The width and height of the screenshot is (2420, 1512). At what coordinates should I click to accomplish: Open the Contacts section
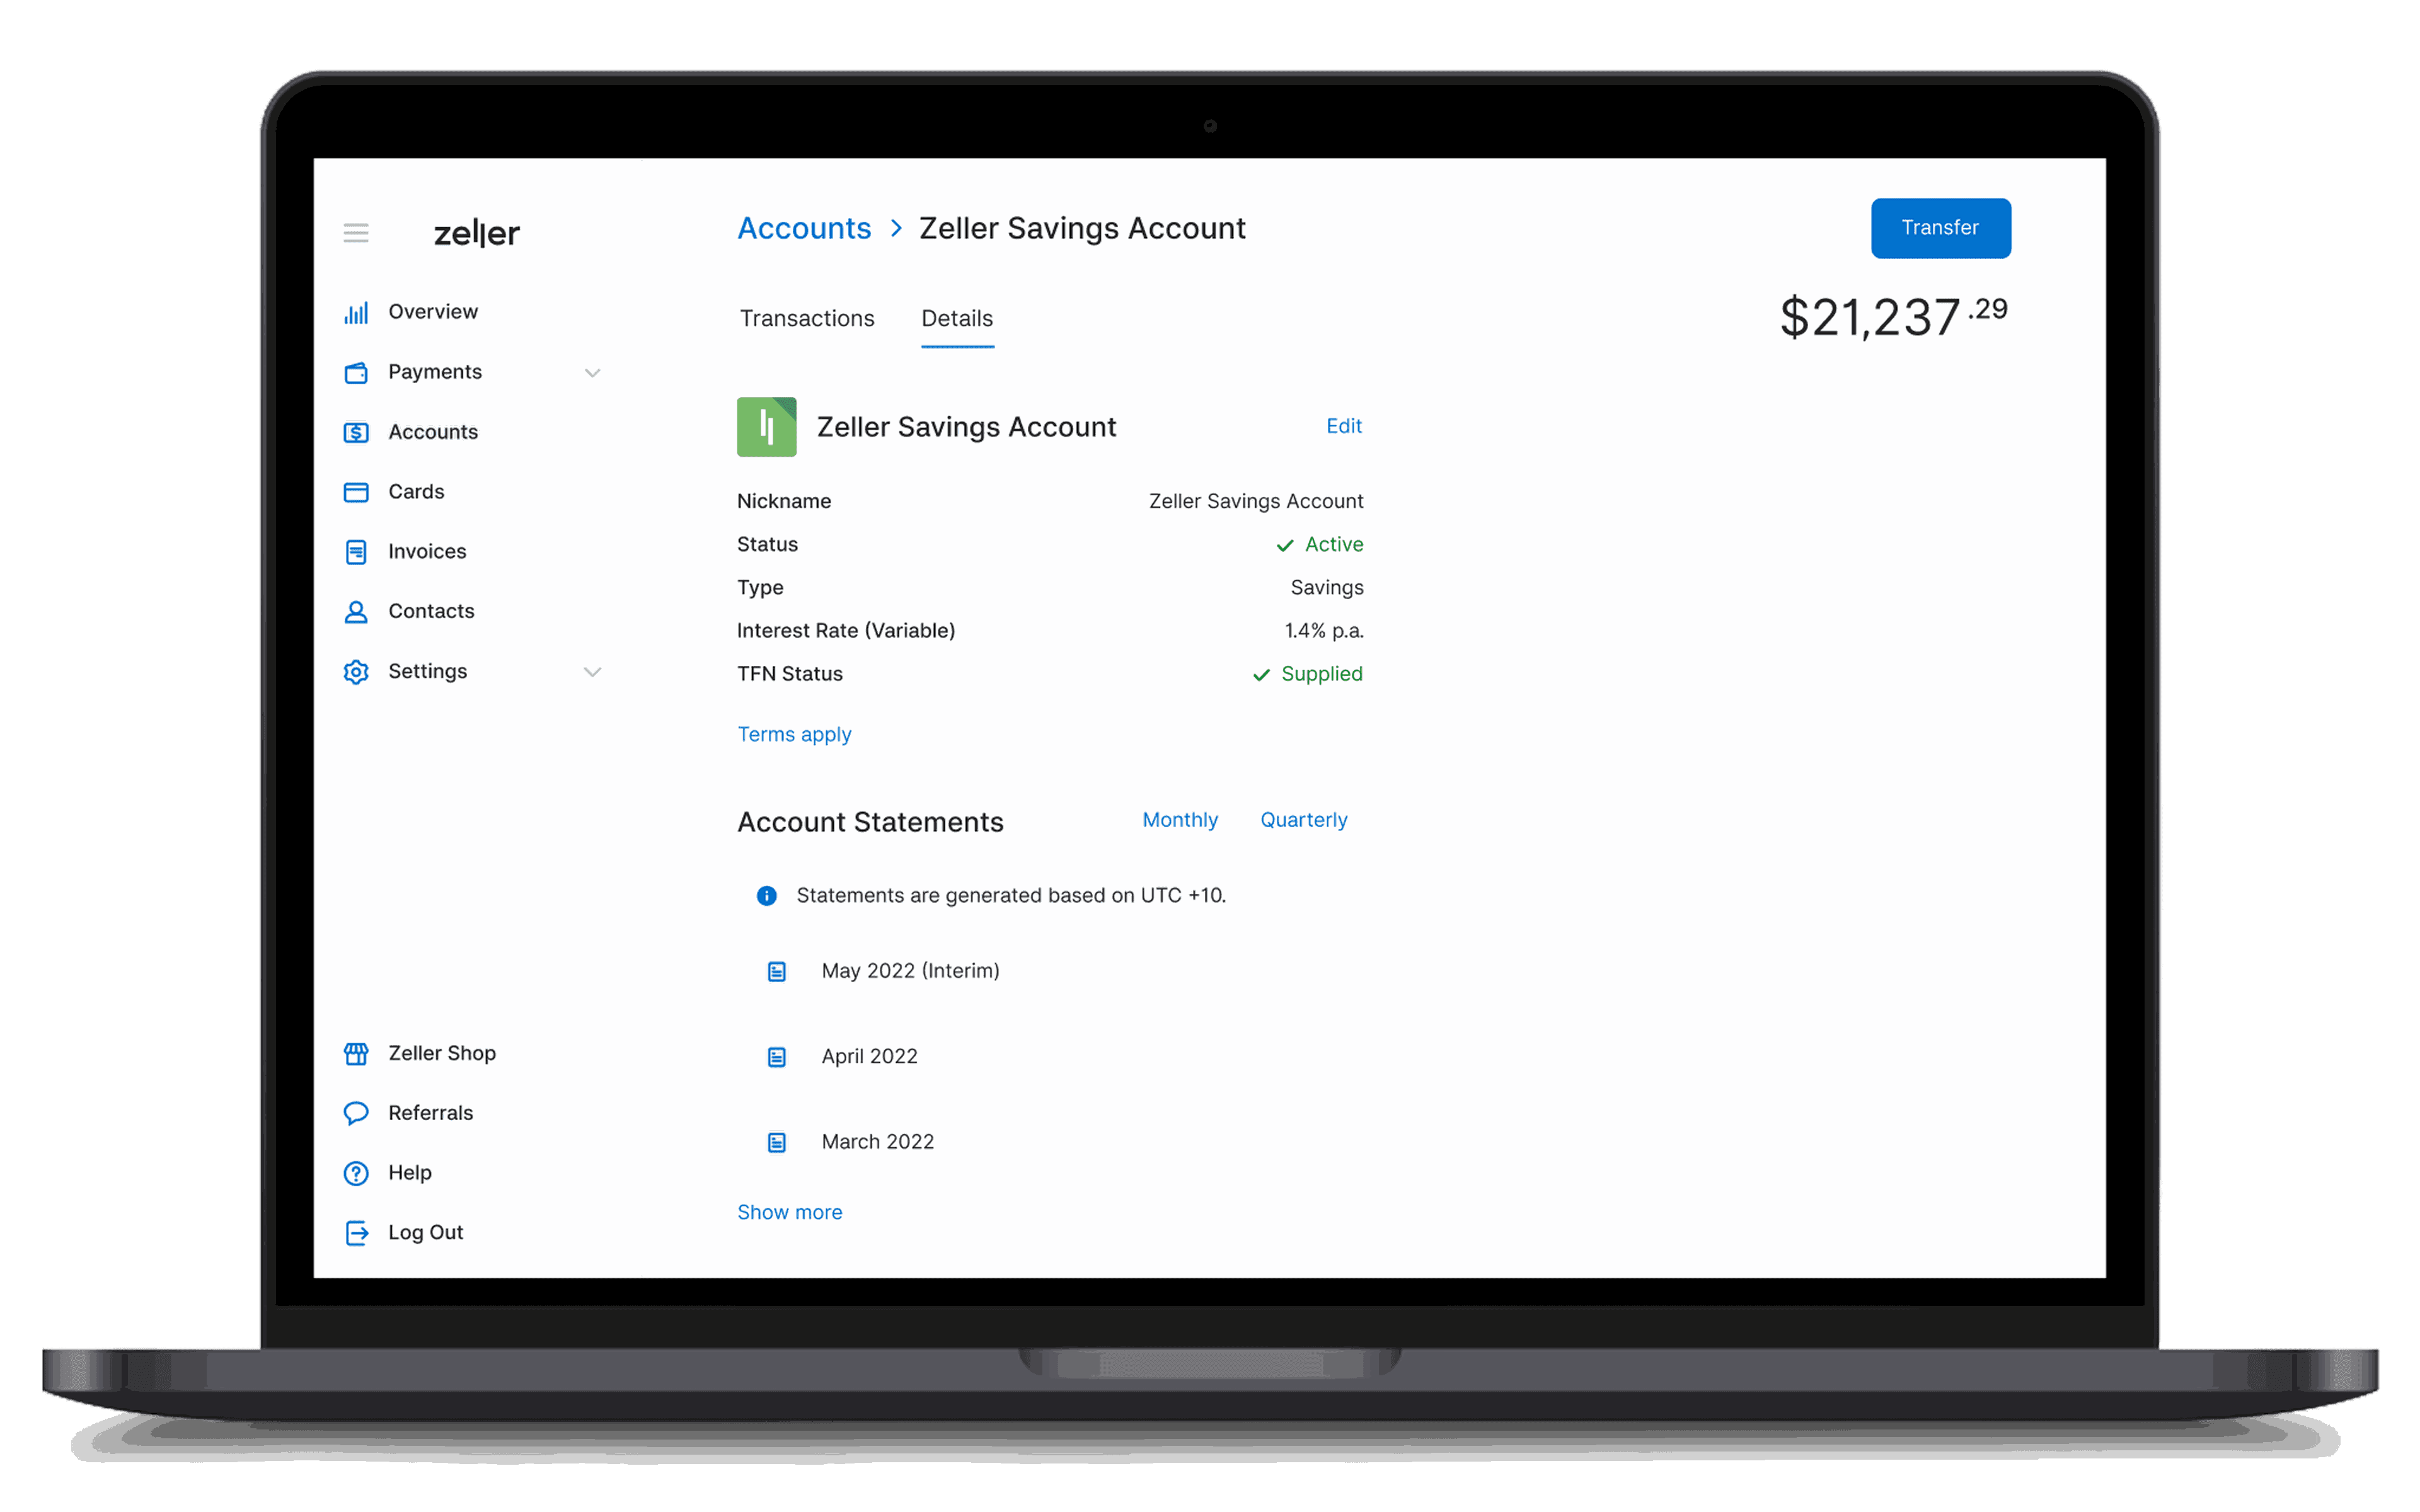431,611
